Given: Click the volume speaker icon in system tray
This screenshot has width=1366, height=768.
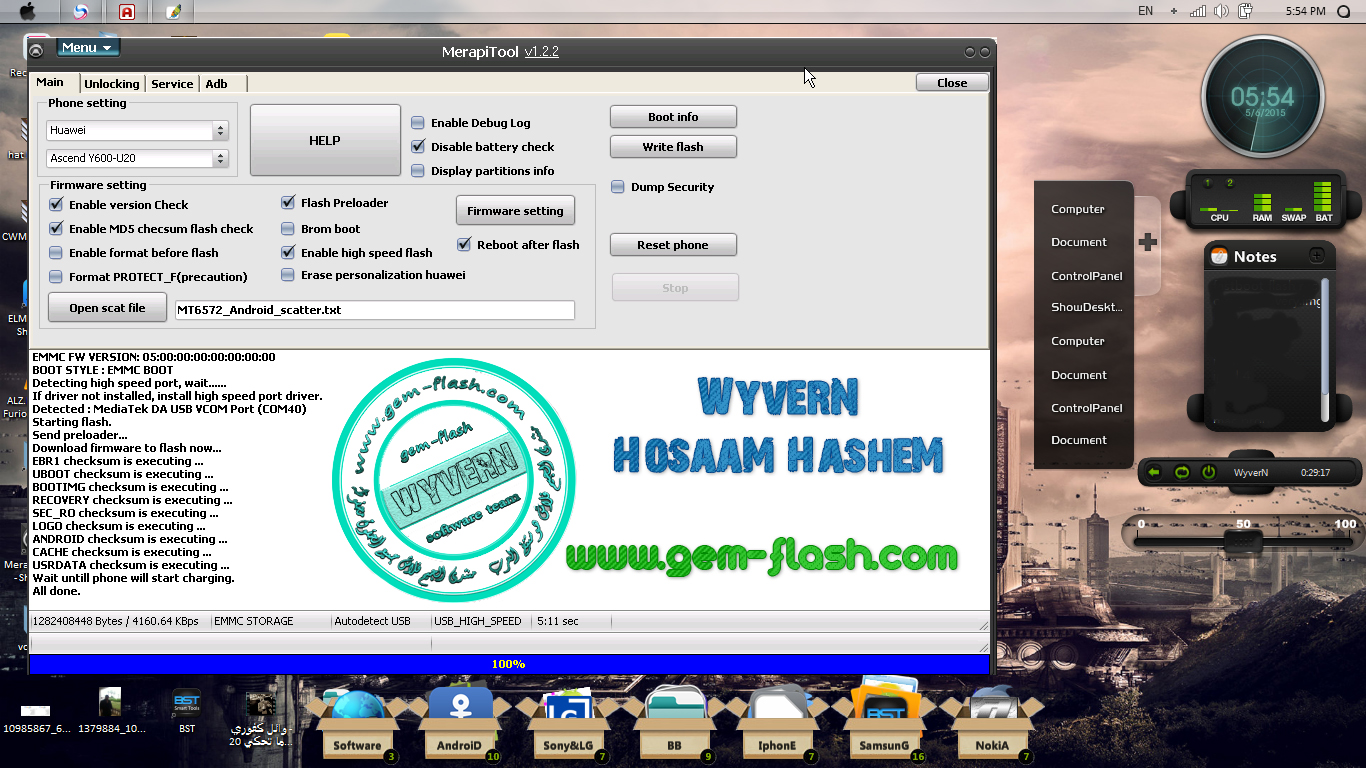Looking at the screenshot, I should [x=1221, y=11].
